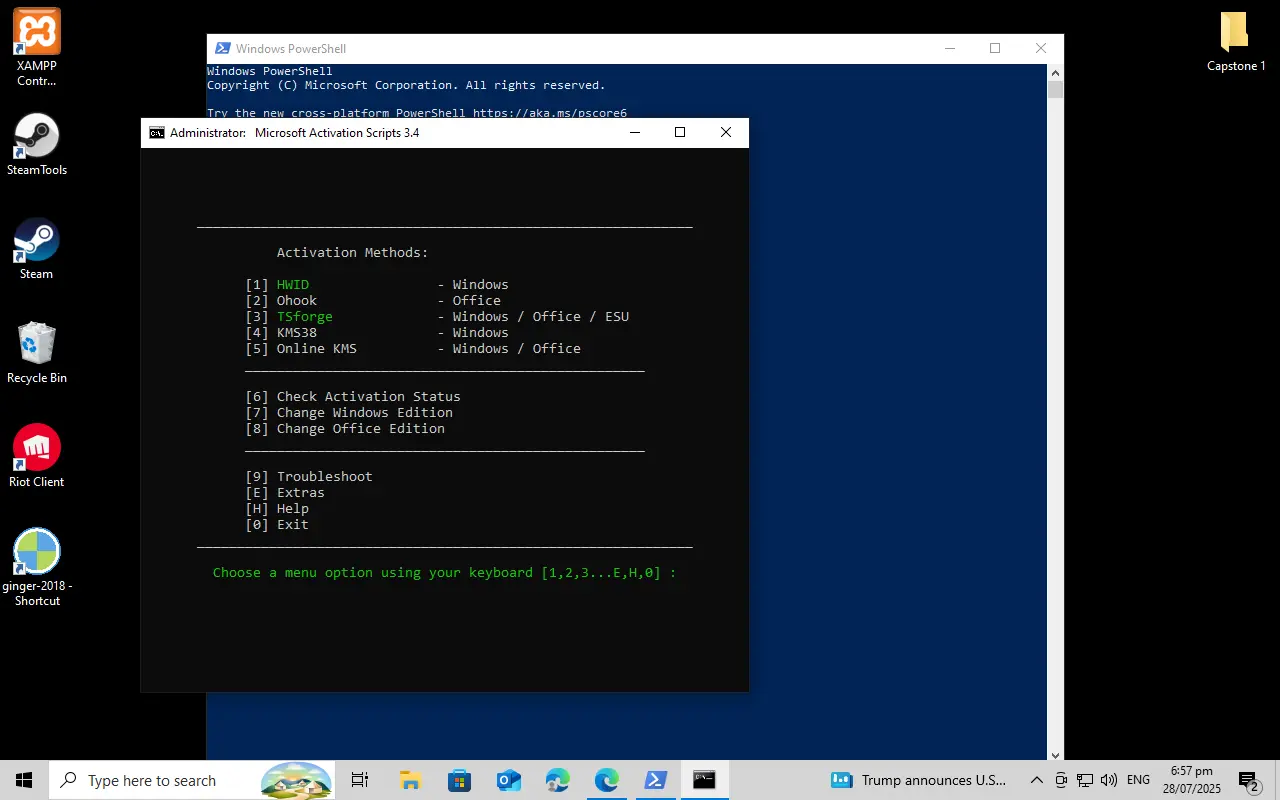Select the Riot Client shortcut icon

coord(37,457)
